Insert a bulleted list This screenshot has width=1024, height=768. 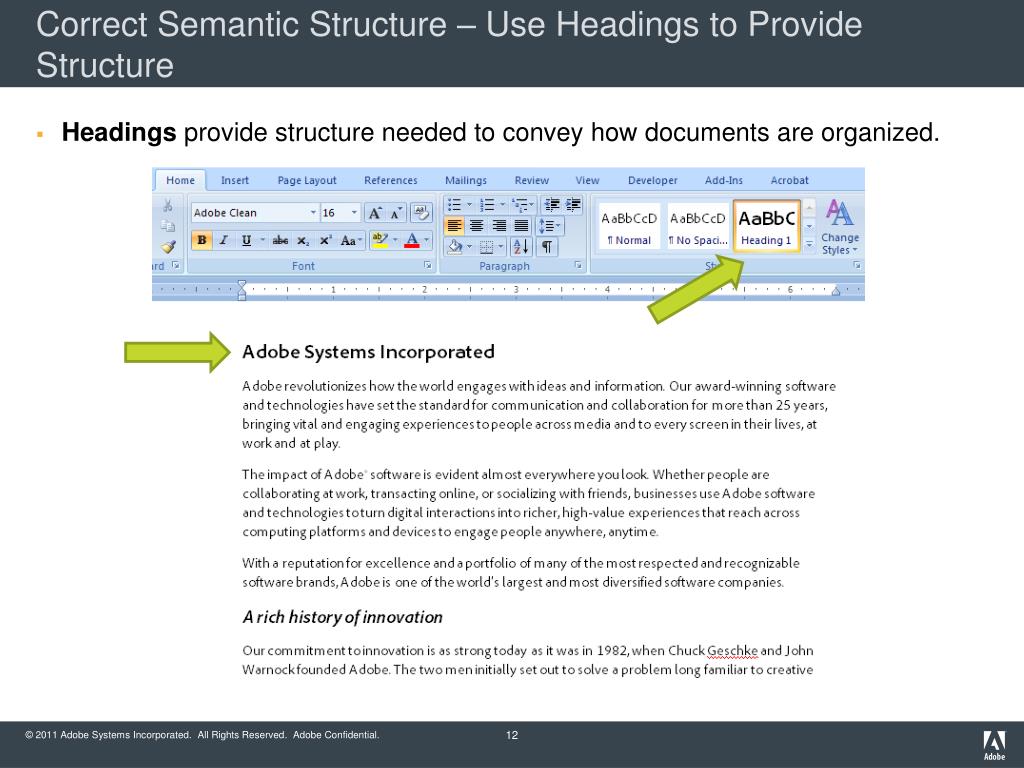click(455, 205)
